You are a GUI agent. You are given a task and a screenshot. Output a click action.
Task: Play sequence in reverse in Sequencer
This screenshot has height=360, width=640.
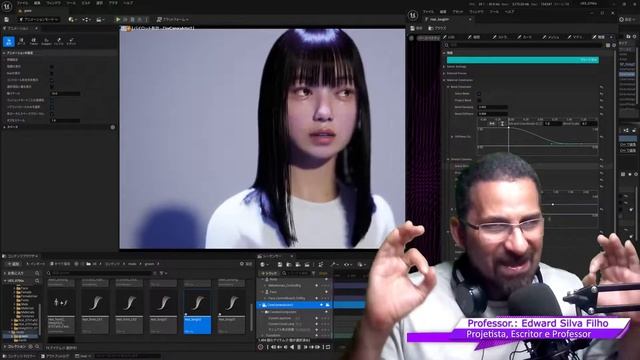tap(292, 347)
